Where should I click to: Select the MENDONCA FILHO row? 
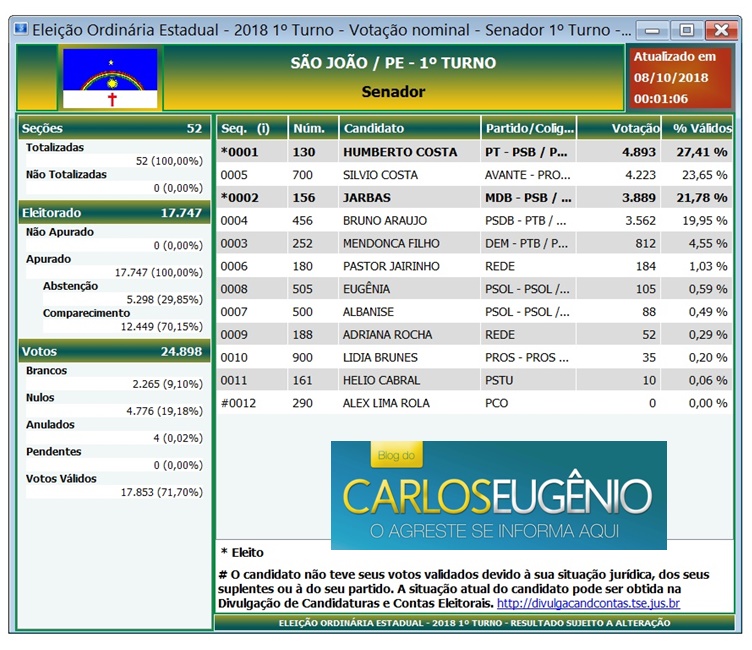coord(474,243)
